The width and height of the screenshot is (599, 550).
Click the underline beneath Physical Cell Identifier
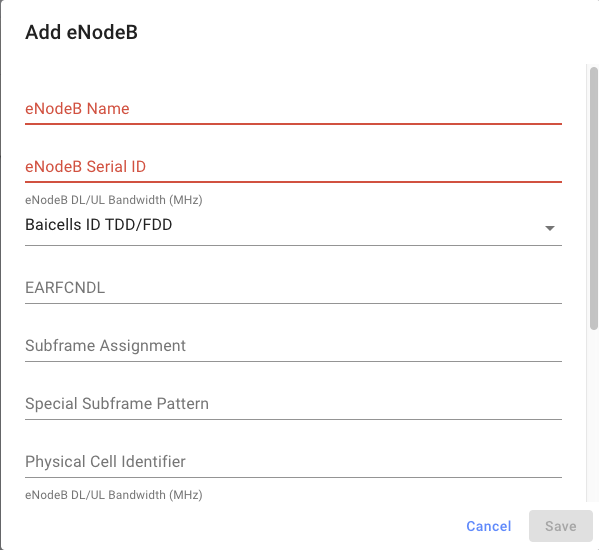(293, 477)
